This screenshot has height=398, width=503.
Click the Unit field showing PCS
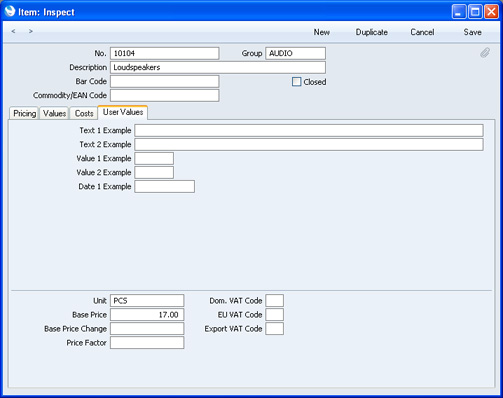147,300
